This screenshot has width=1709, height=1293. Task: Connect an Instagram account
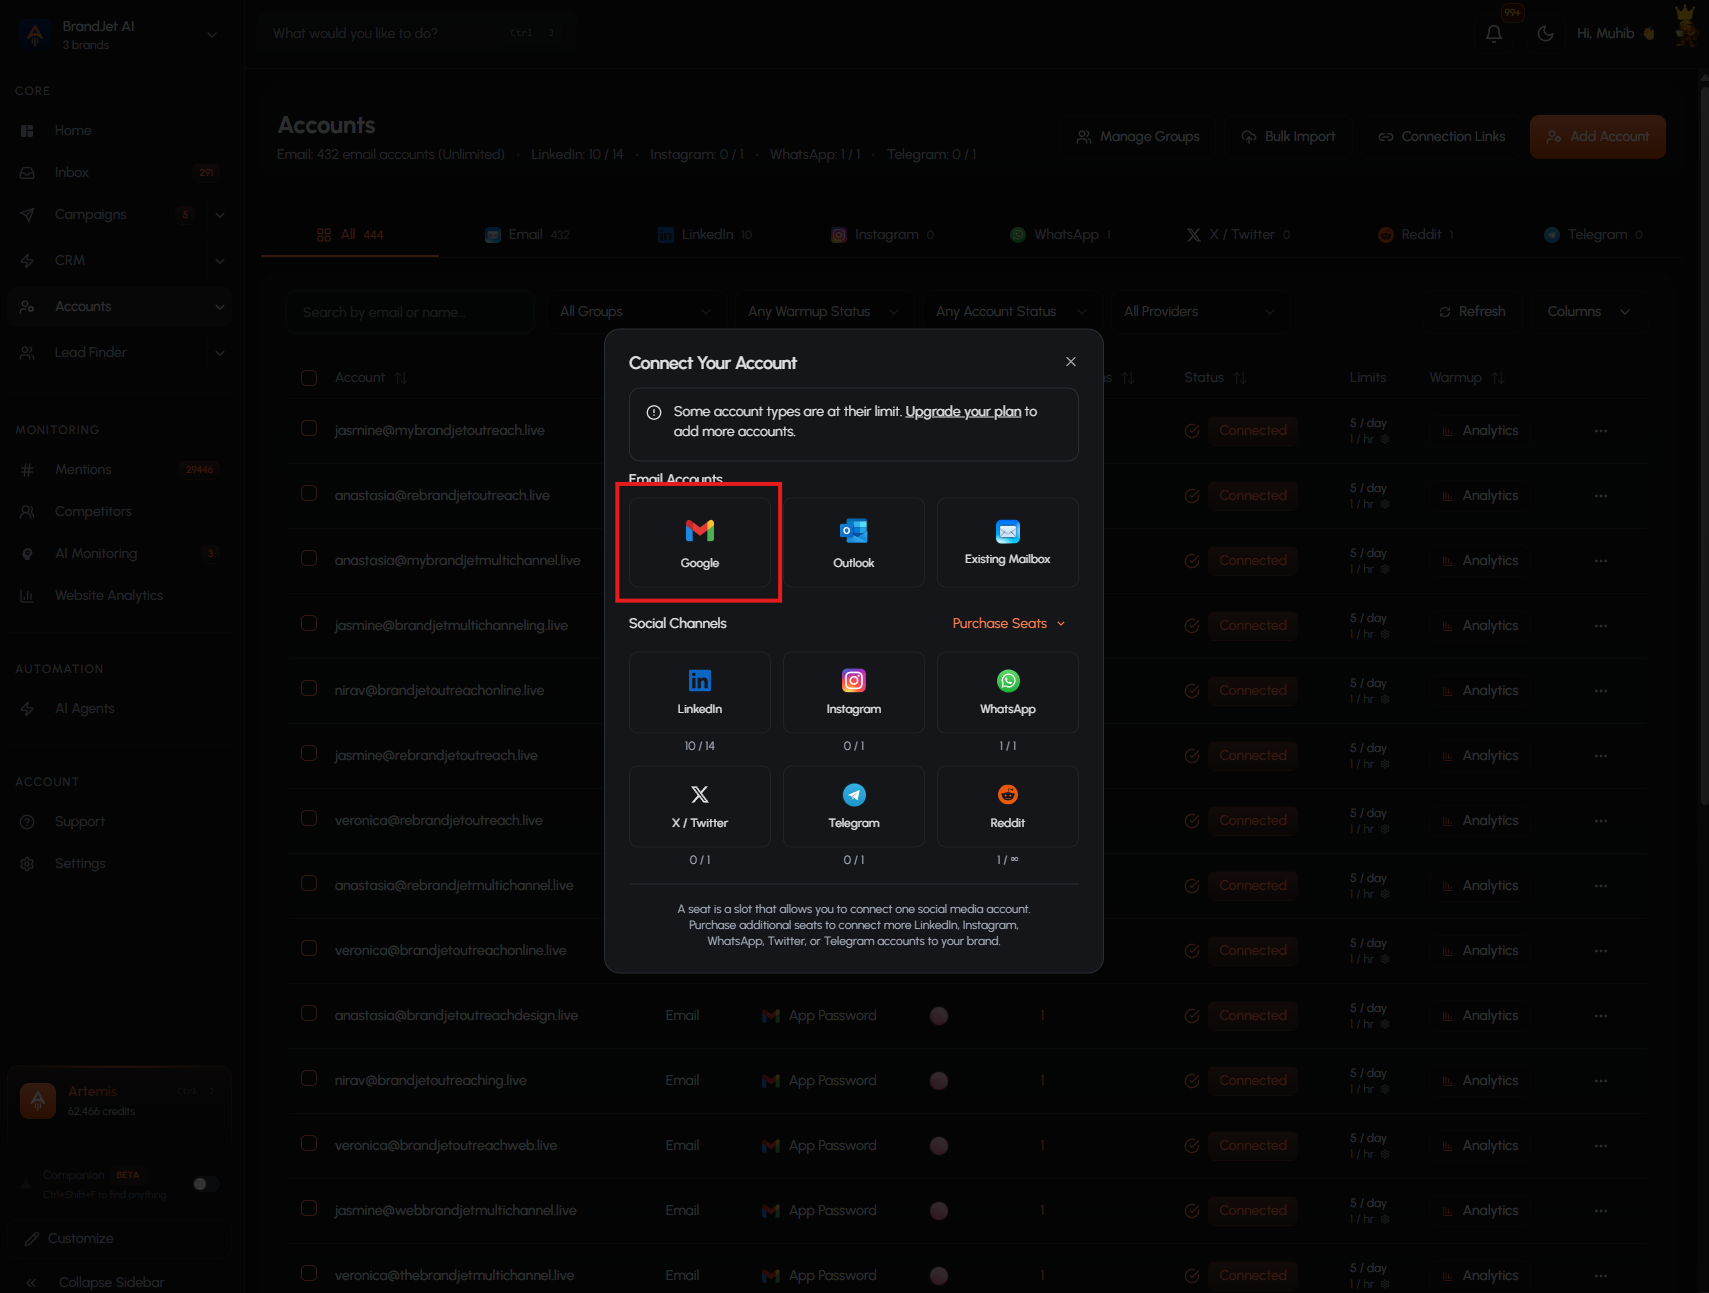click(853, 692)
